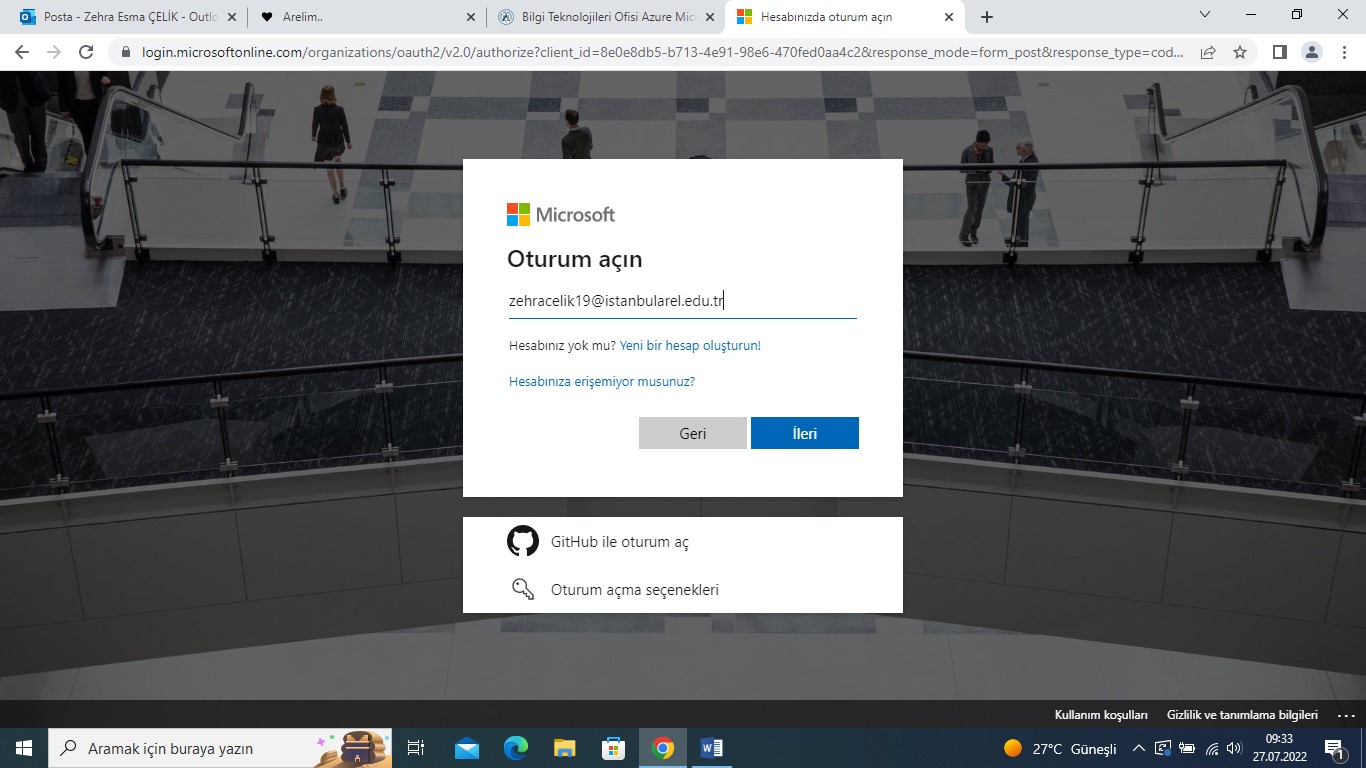The width and height of the screenshot is (1366, 768).
Task: Choose GitHub ile oturum aç
Action: pyautogui.click(x=683, y=541)
